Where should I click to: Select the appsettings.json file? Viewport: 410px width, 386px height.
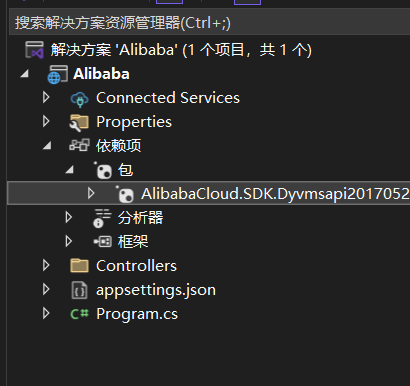click(x=156, y=290)
